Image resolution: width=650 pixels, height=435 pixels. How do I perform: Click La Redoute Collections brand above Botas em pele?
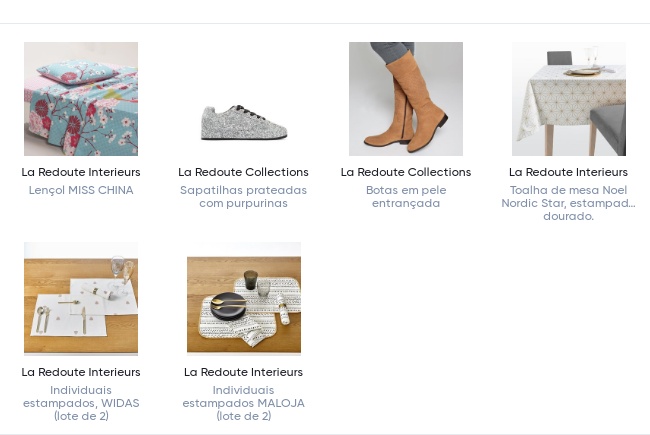406,172
